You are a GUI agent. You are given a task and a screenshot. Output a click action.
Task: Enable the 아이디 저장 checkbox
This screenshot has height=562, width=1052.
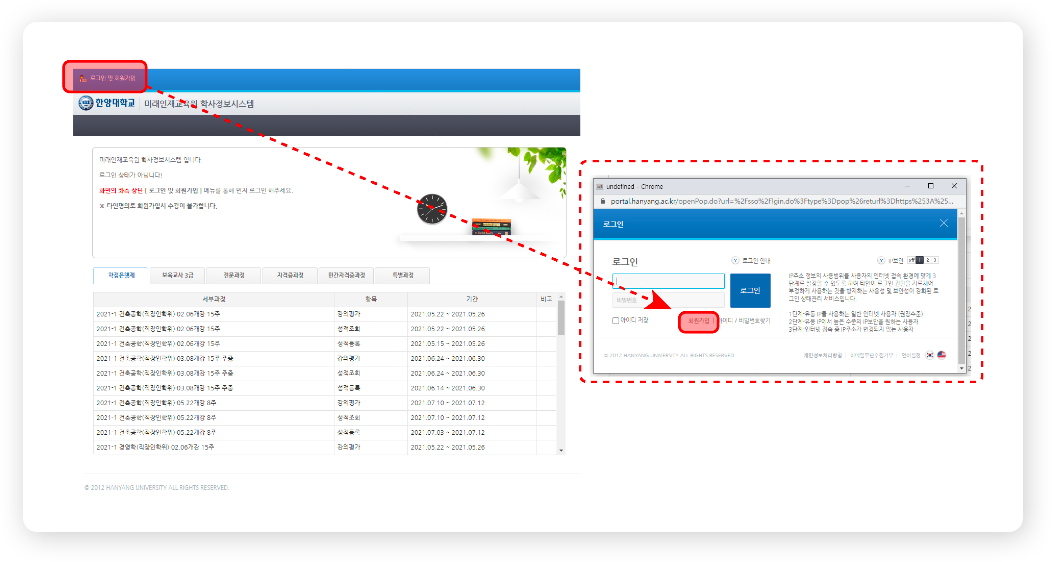tap(616, 321)
